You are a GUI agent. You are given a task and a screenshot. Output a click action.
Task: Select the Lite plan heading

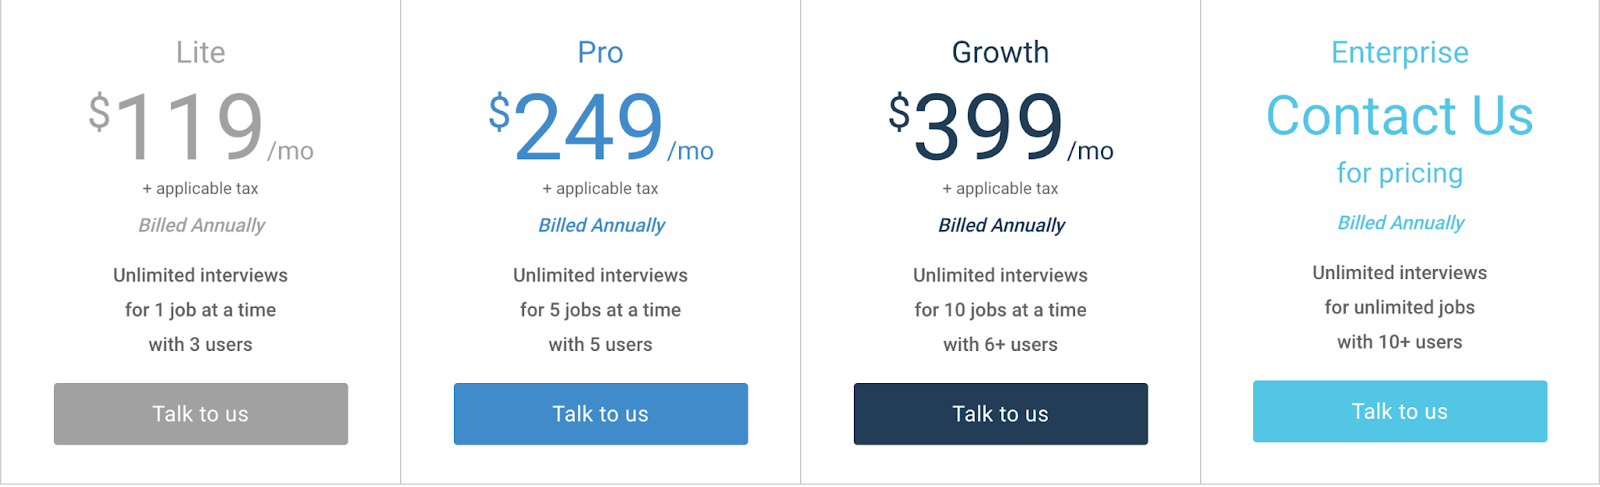click(x=201, y=52)
